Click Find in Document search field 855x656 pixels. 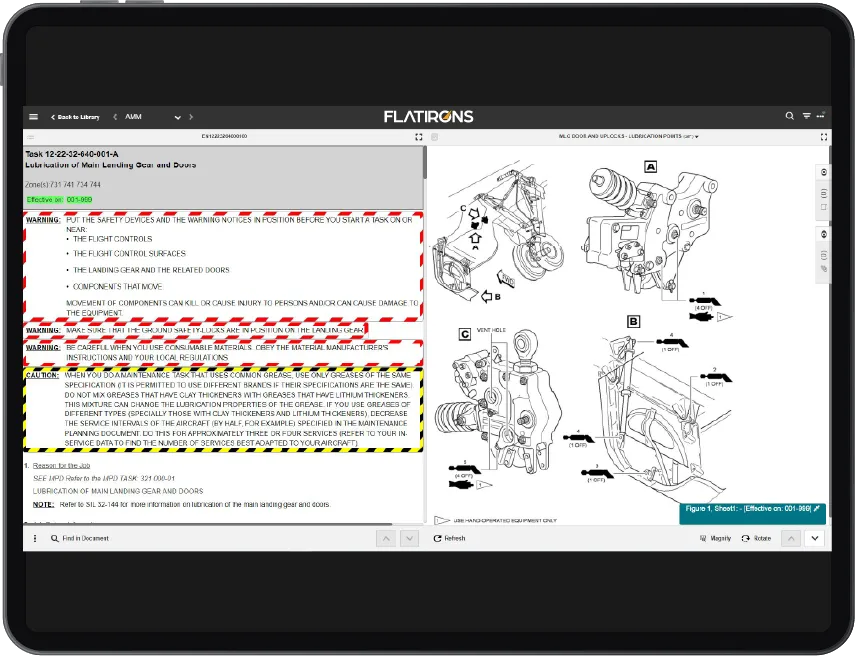pyautogui.click(x=81, y=538)
